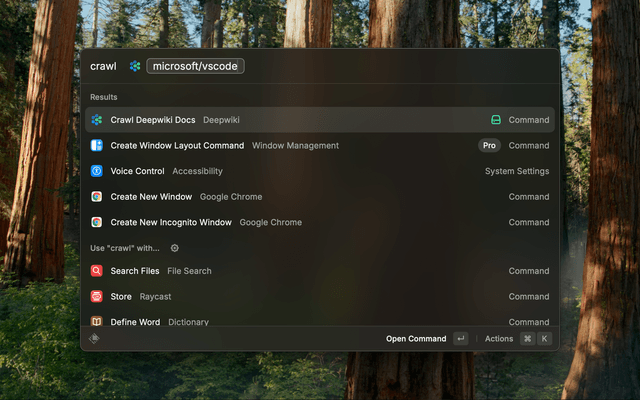Viewport: 640px width, 400px height.
Task: Click the microsoft/vscode argument field
Action: point(196,66)
